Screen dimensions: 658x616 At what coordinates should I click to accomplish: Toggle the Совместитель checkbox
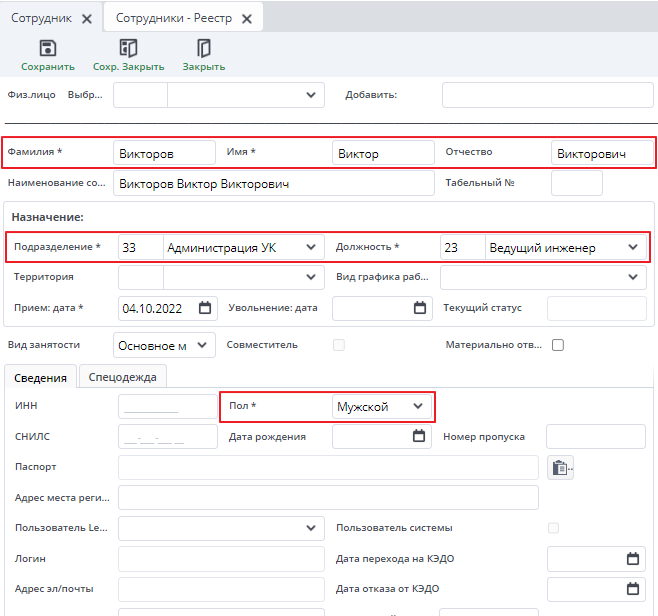click(339, 345)
